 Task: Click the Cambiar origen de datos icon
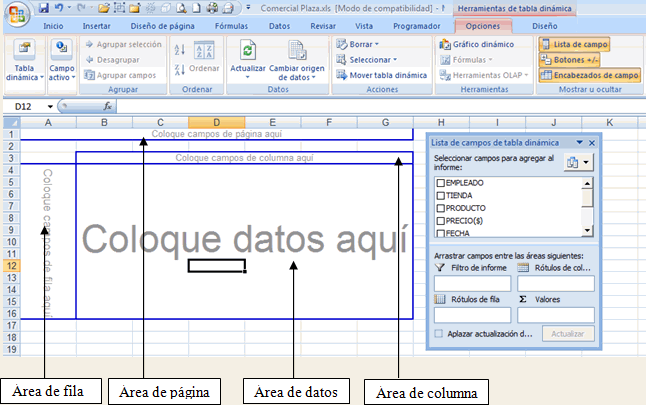pos(296,51)
